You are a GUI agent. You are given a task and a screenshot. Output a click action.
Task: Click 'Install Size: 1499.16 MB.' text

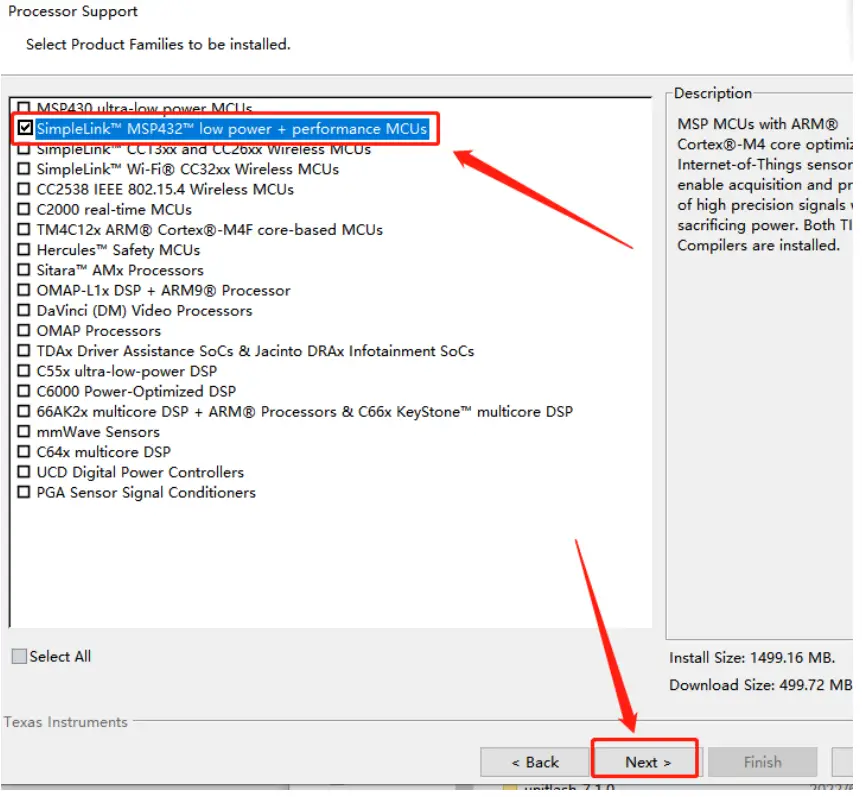tap(752, 657)
